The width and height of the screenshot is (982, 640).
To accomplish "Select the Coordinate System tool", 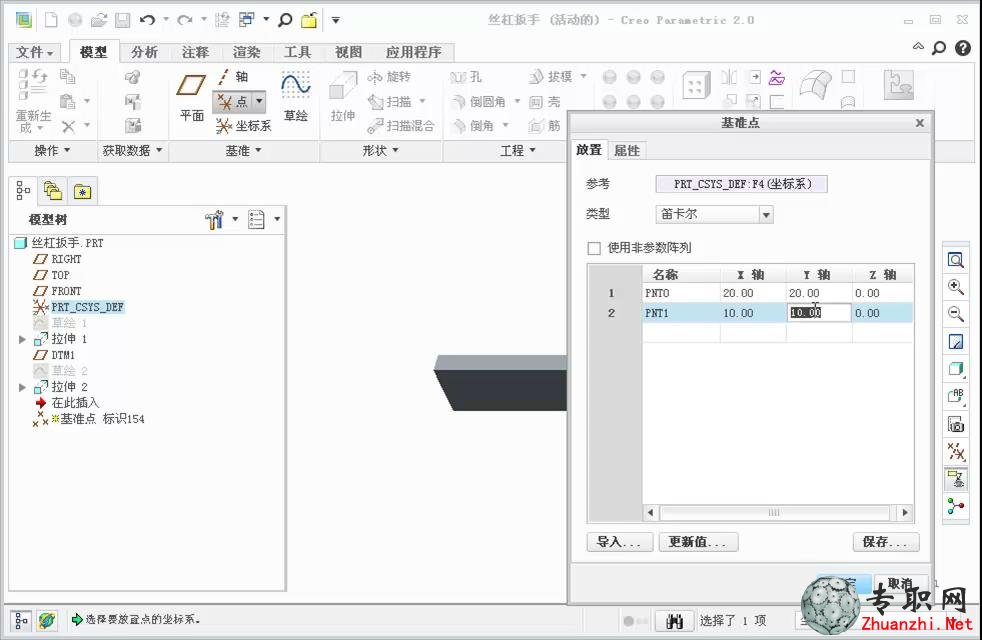I will [x=243, y=126].
